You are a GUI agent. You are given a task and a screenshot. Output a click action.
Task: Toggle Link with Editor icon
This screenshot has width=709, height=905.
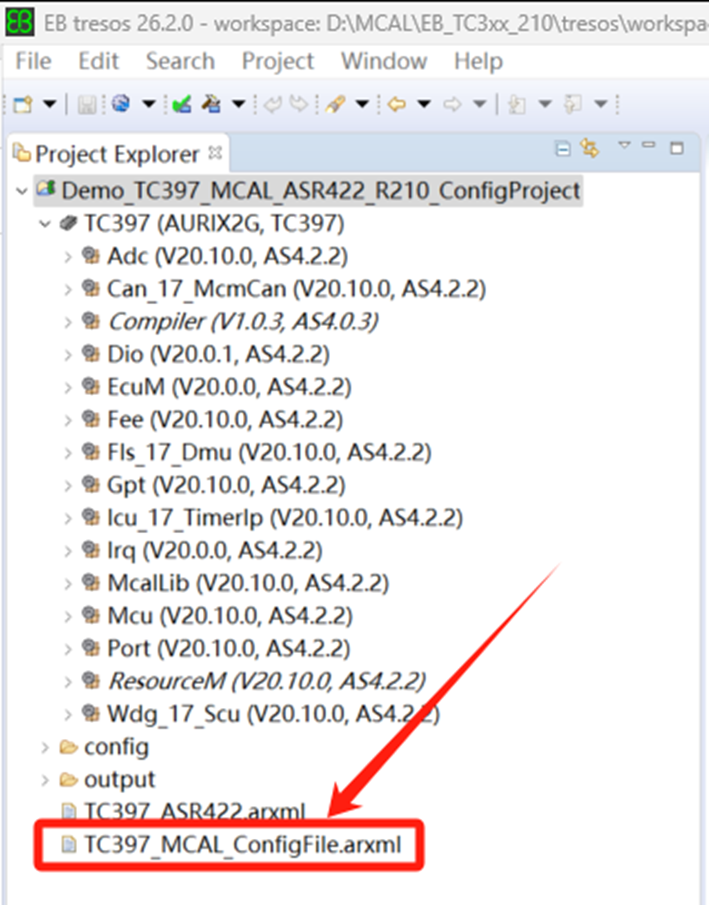[589, 148]
